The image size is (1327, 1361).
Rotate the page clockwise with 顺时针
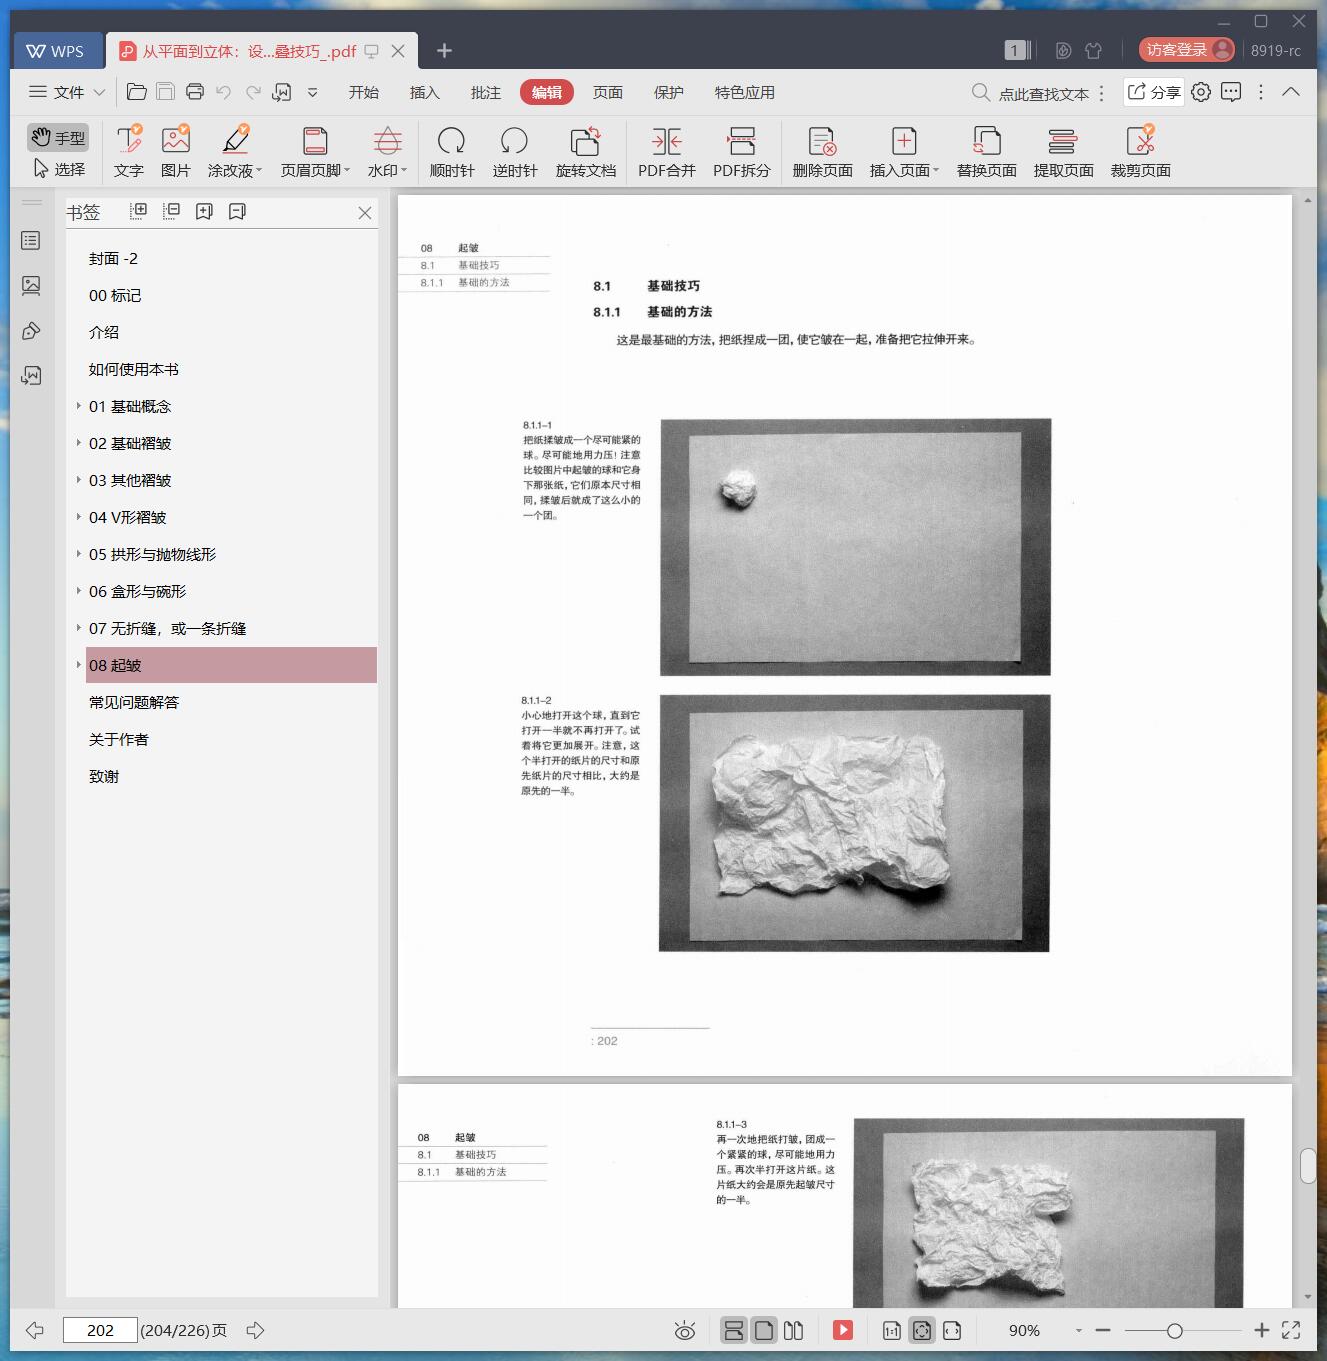coord(452,152)
